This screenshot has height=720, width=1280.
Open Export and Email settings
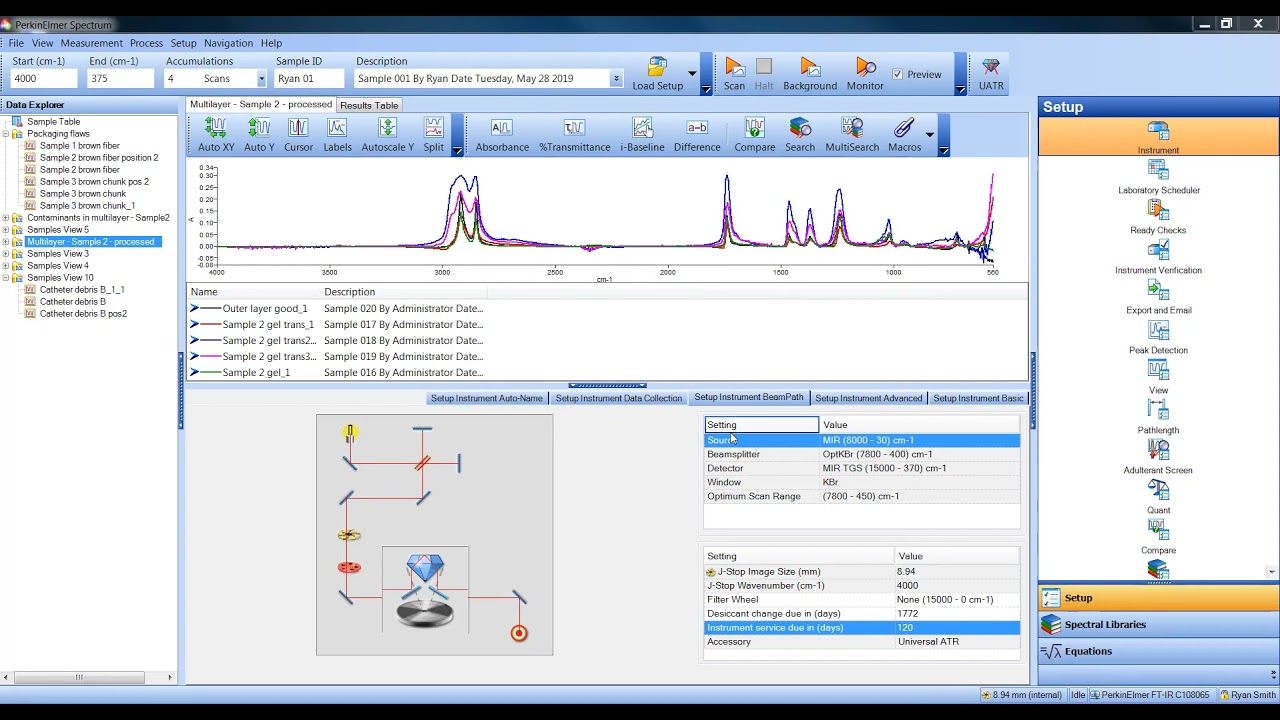point(1158,297)
